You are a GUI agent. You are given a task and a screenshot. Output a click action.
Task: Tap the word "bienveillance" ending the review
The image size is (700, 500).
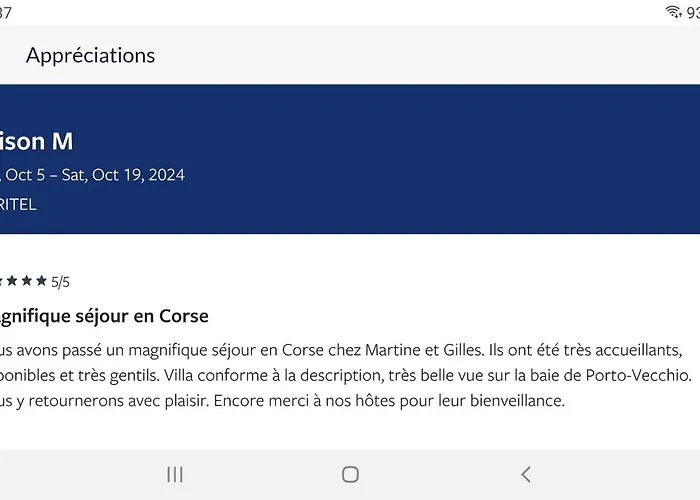click(x=512, y=401)
